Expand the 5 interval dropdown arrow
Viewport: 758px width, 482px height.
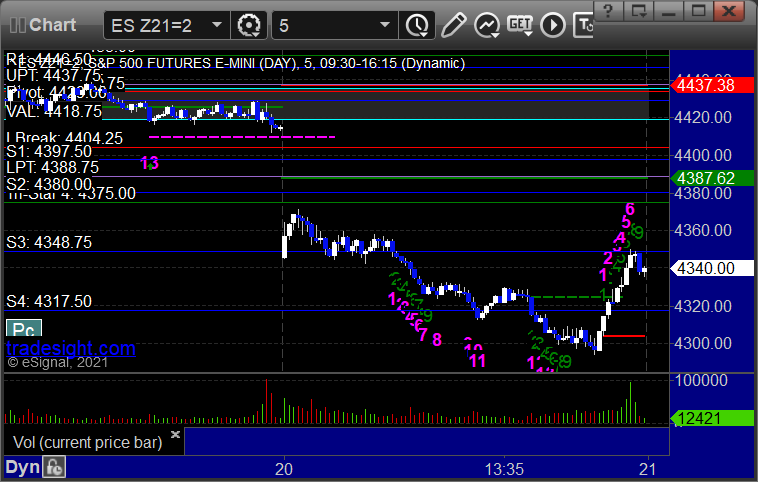click(385, 25)
